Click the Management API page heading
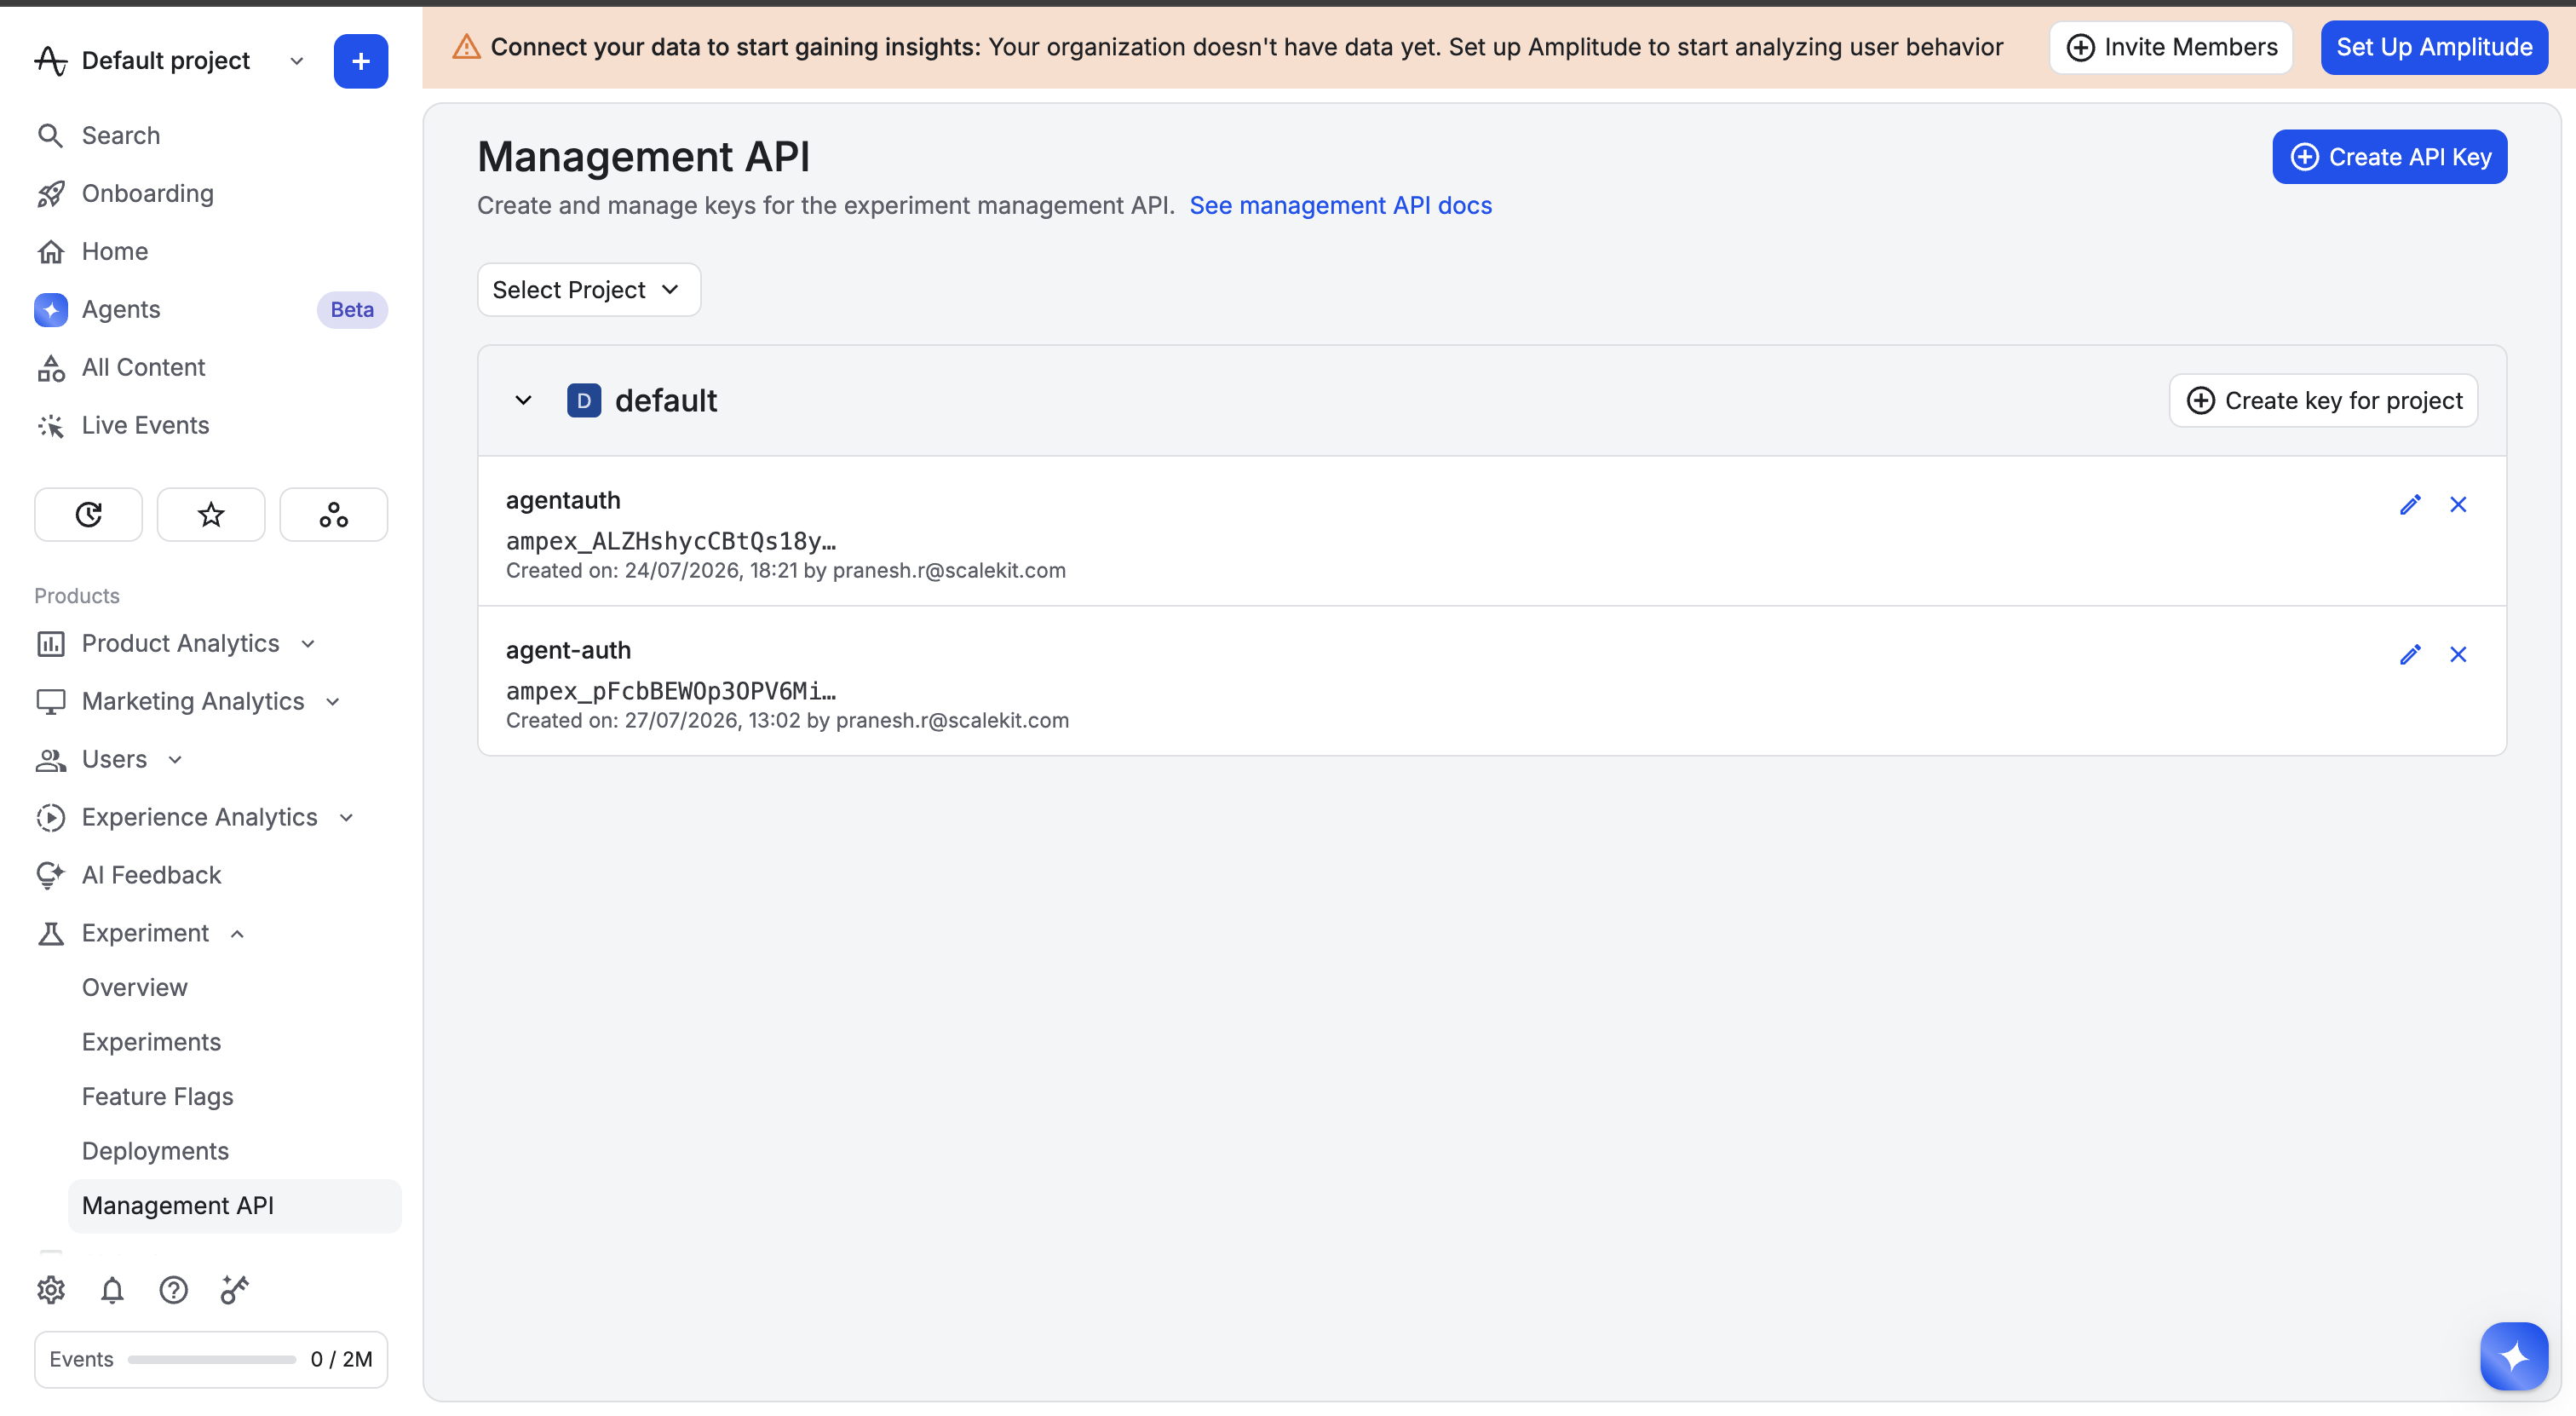Screen dimensions: 2576x1416 644,157
